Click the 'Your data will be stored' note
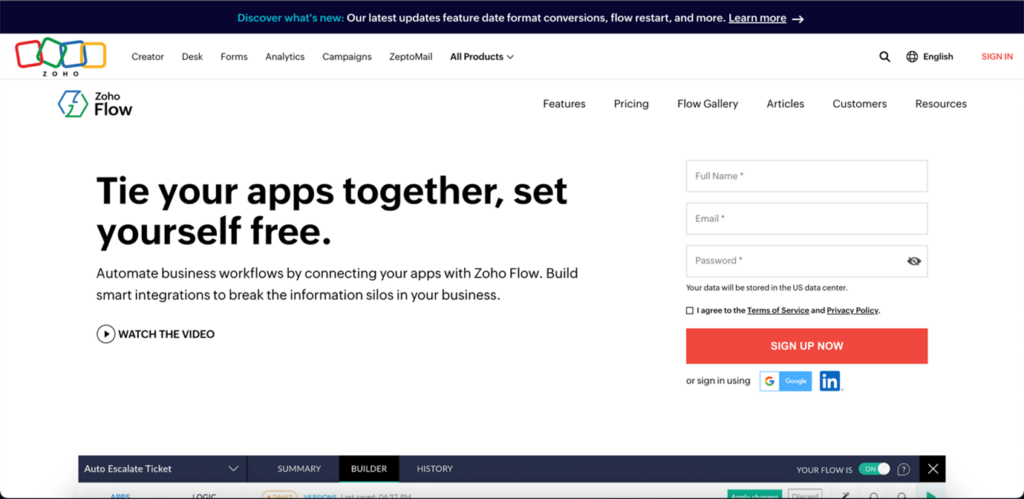The width and height of the screenshot is (1024, 499). [x=767, y=288]
